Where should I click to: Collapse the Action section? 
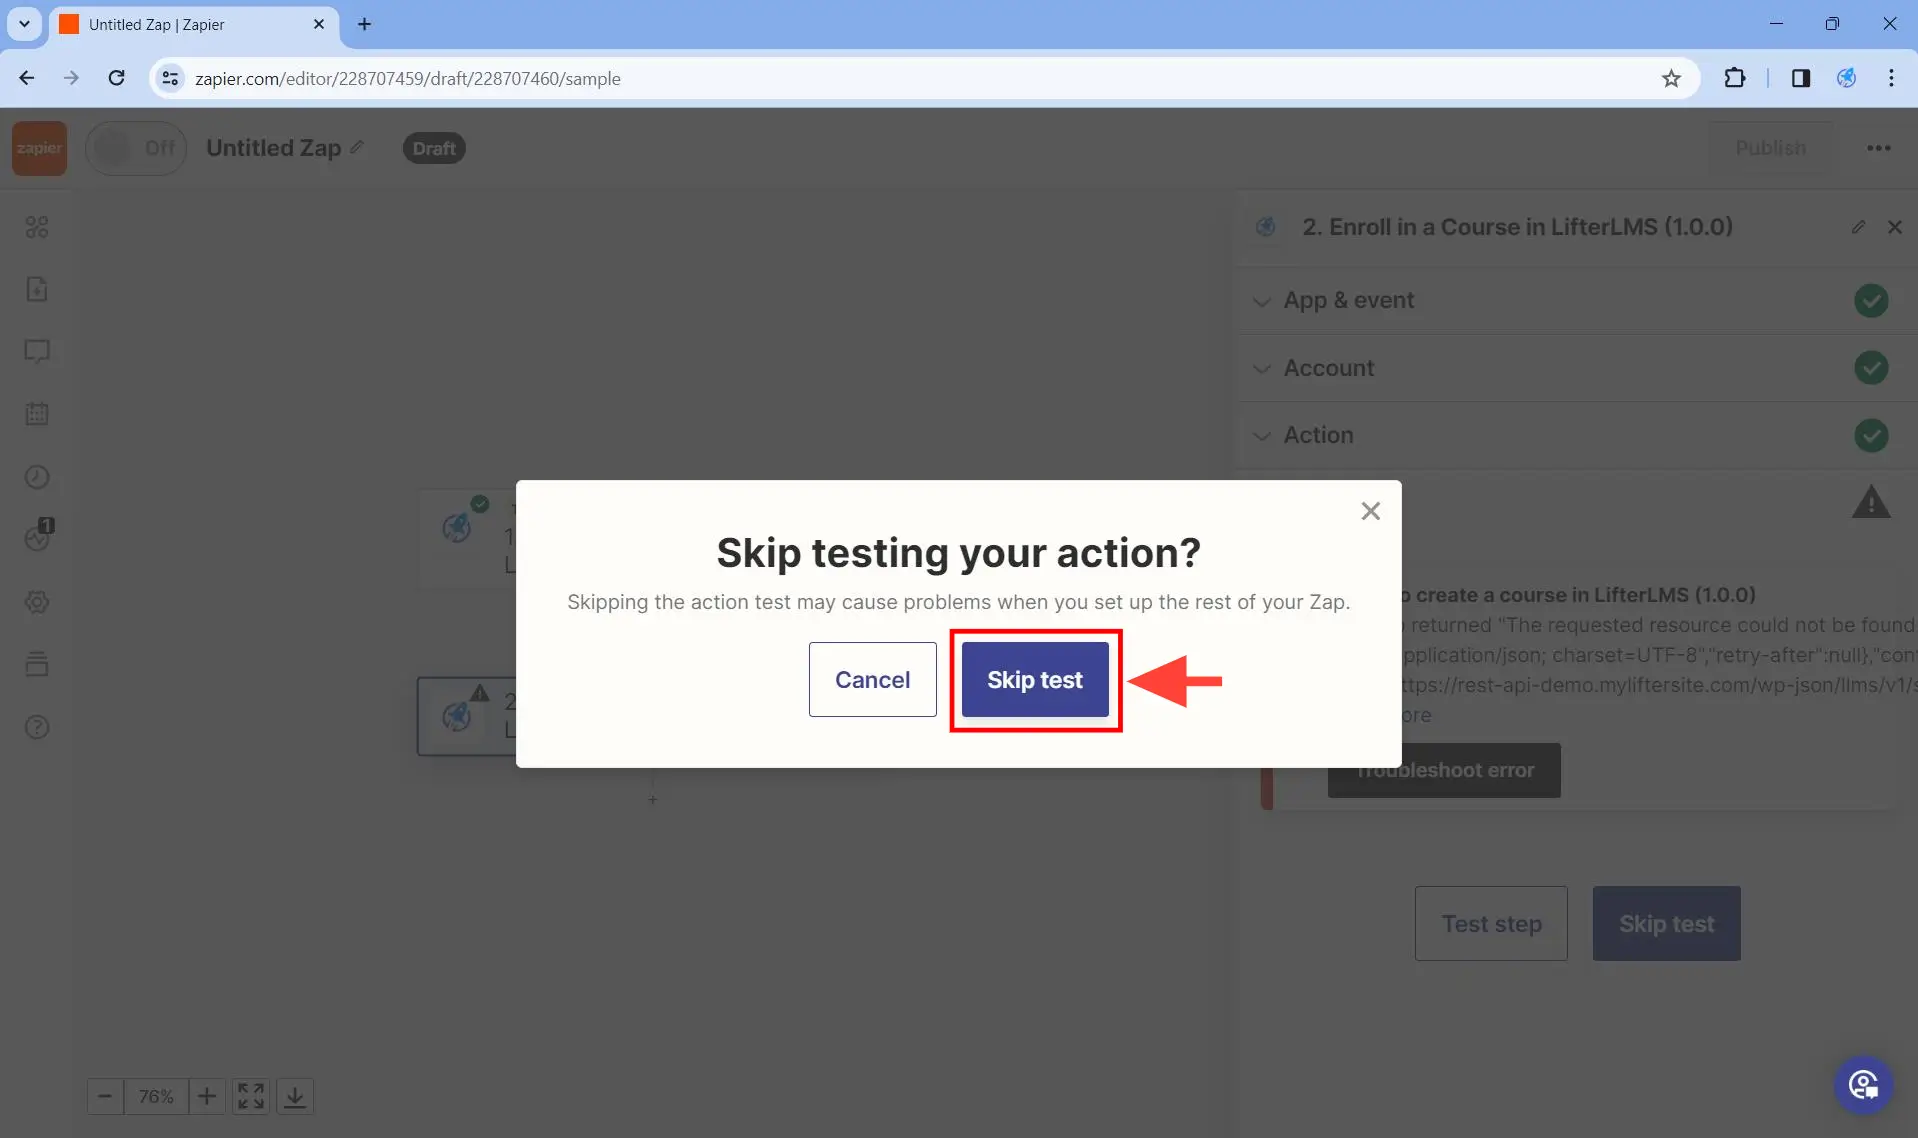(x=1262, y=436)
